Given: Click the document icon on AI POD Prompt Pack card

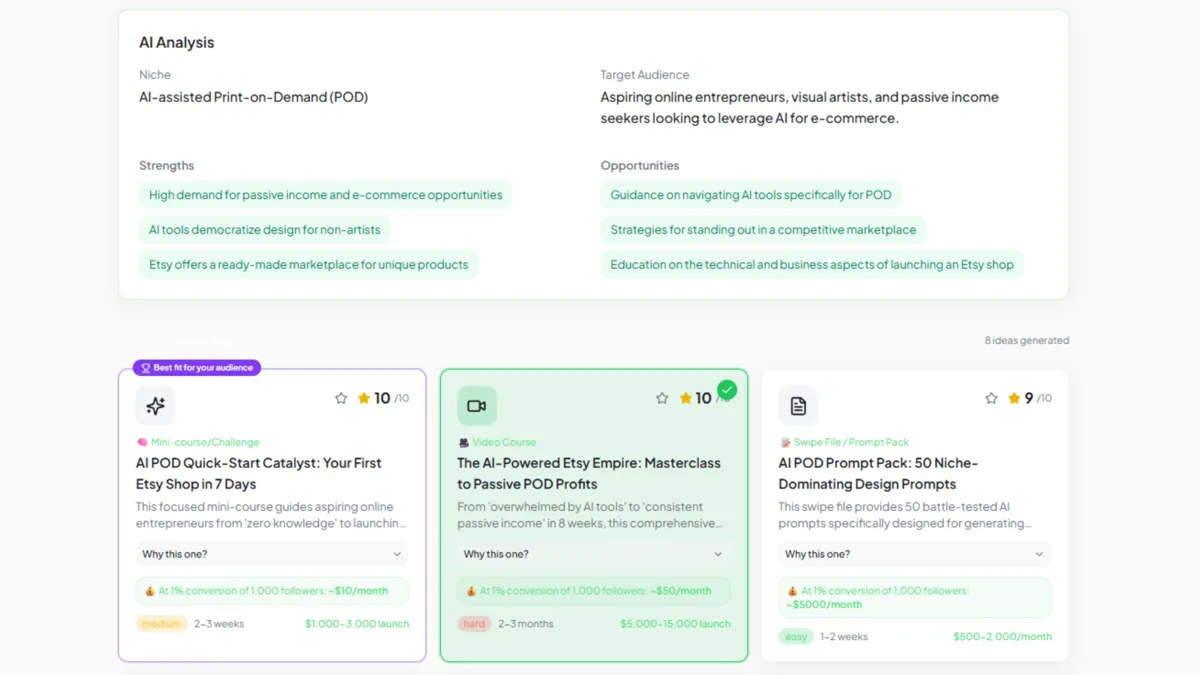Looking at the screenshot, I should tap(798, 406).
